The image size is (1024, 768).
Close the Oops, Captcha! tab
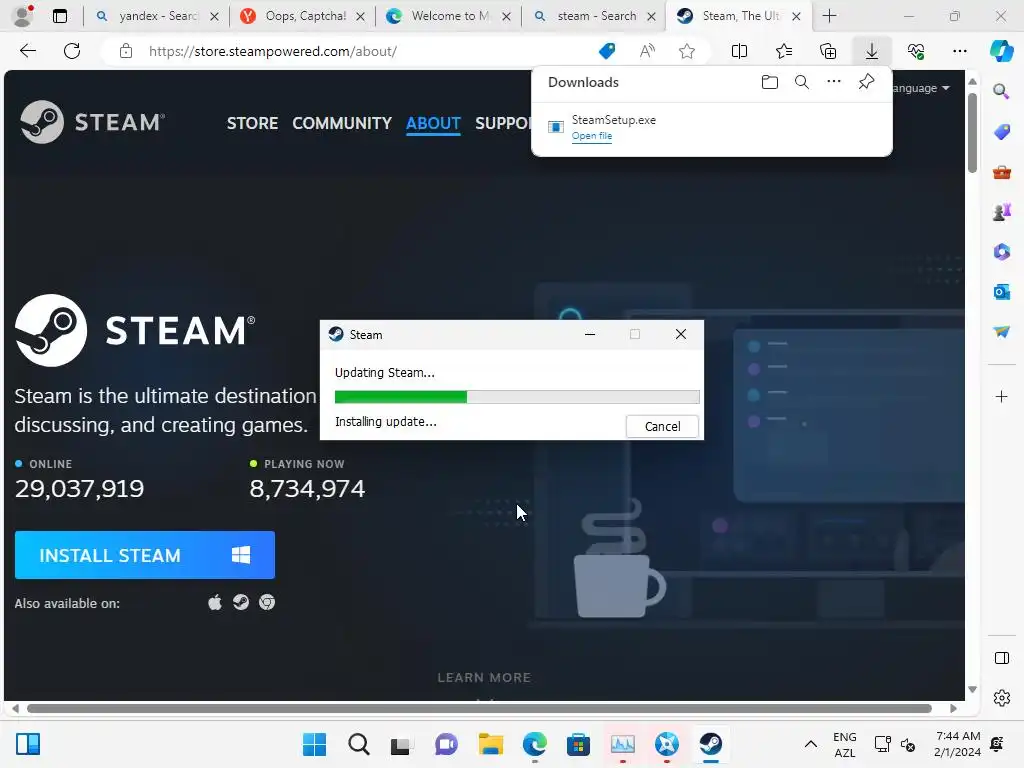[360, 17]
